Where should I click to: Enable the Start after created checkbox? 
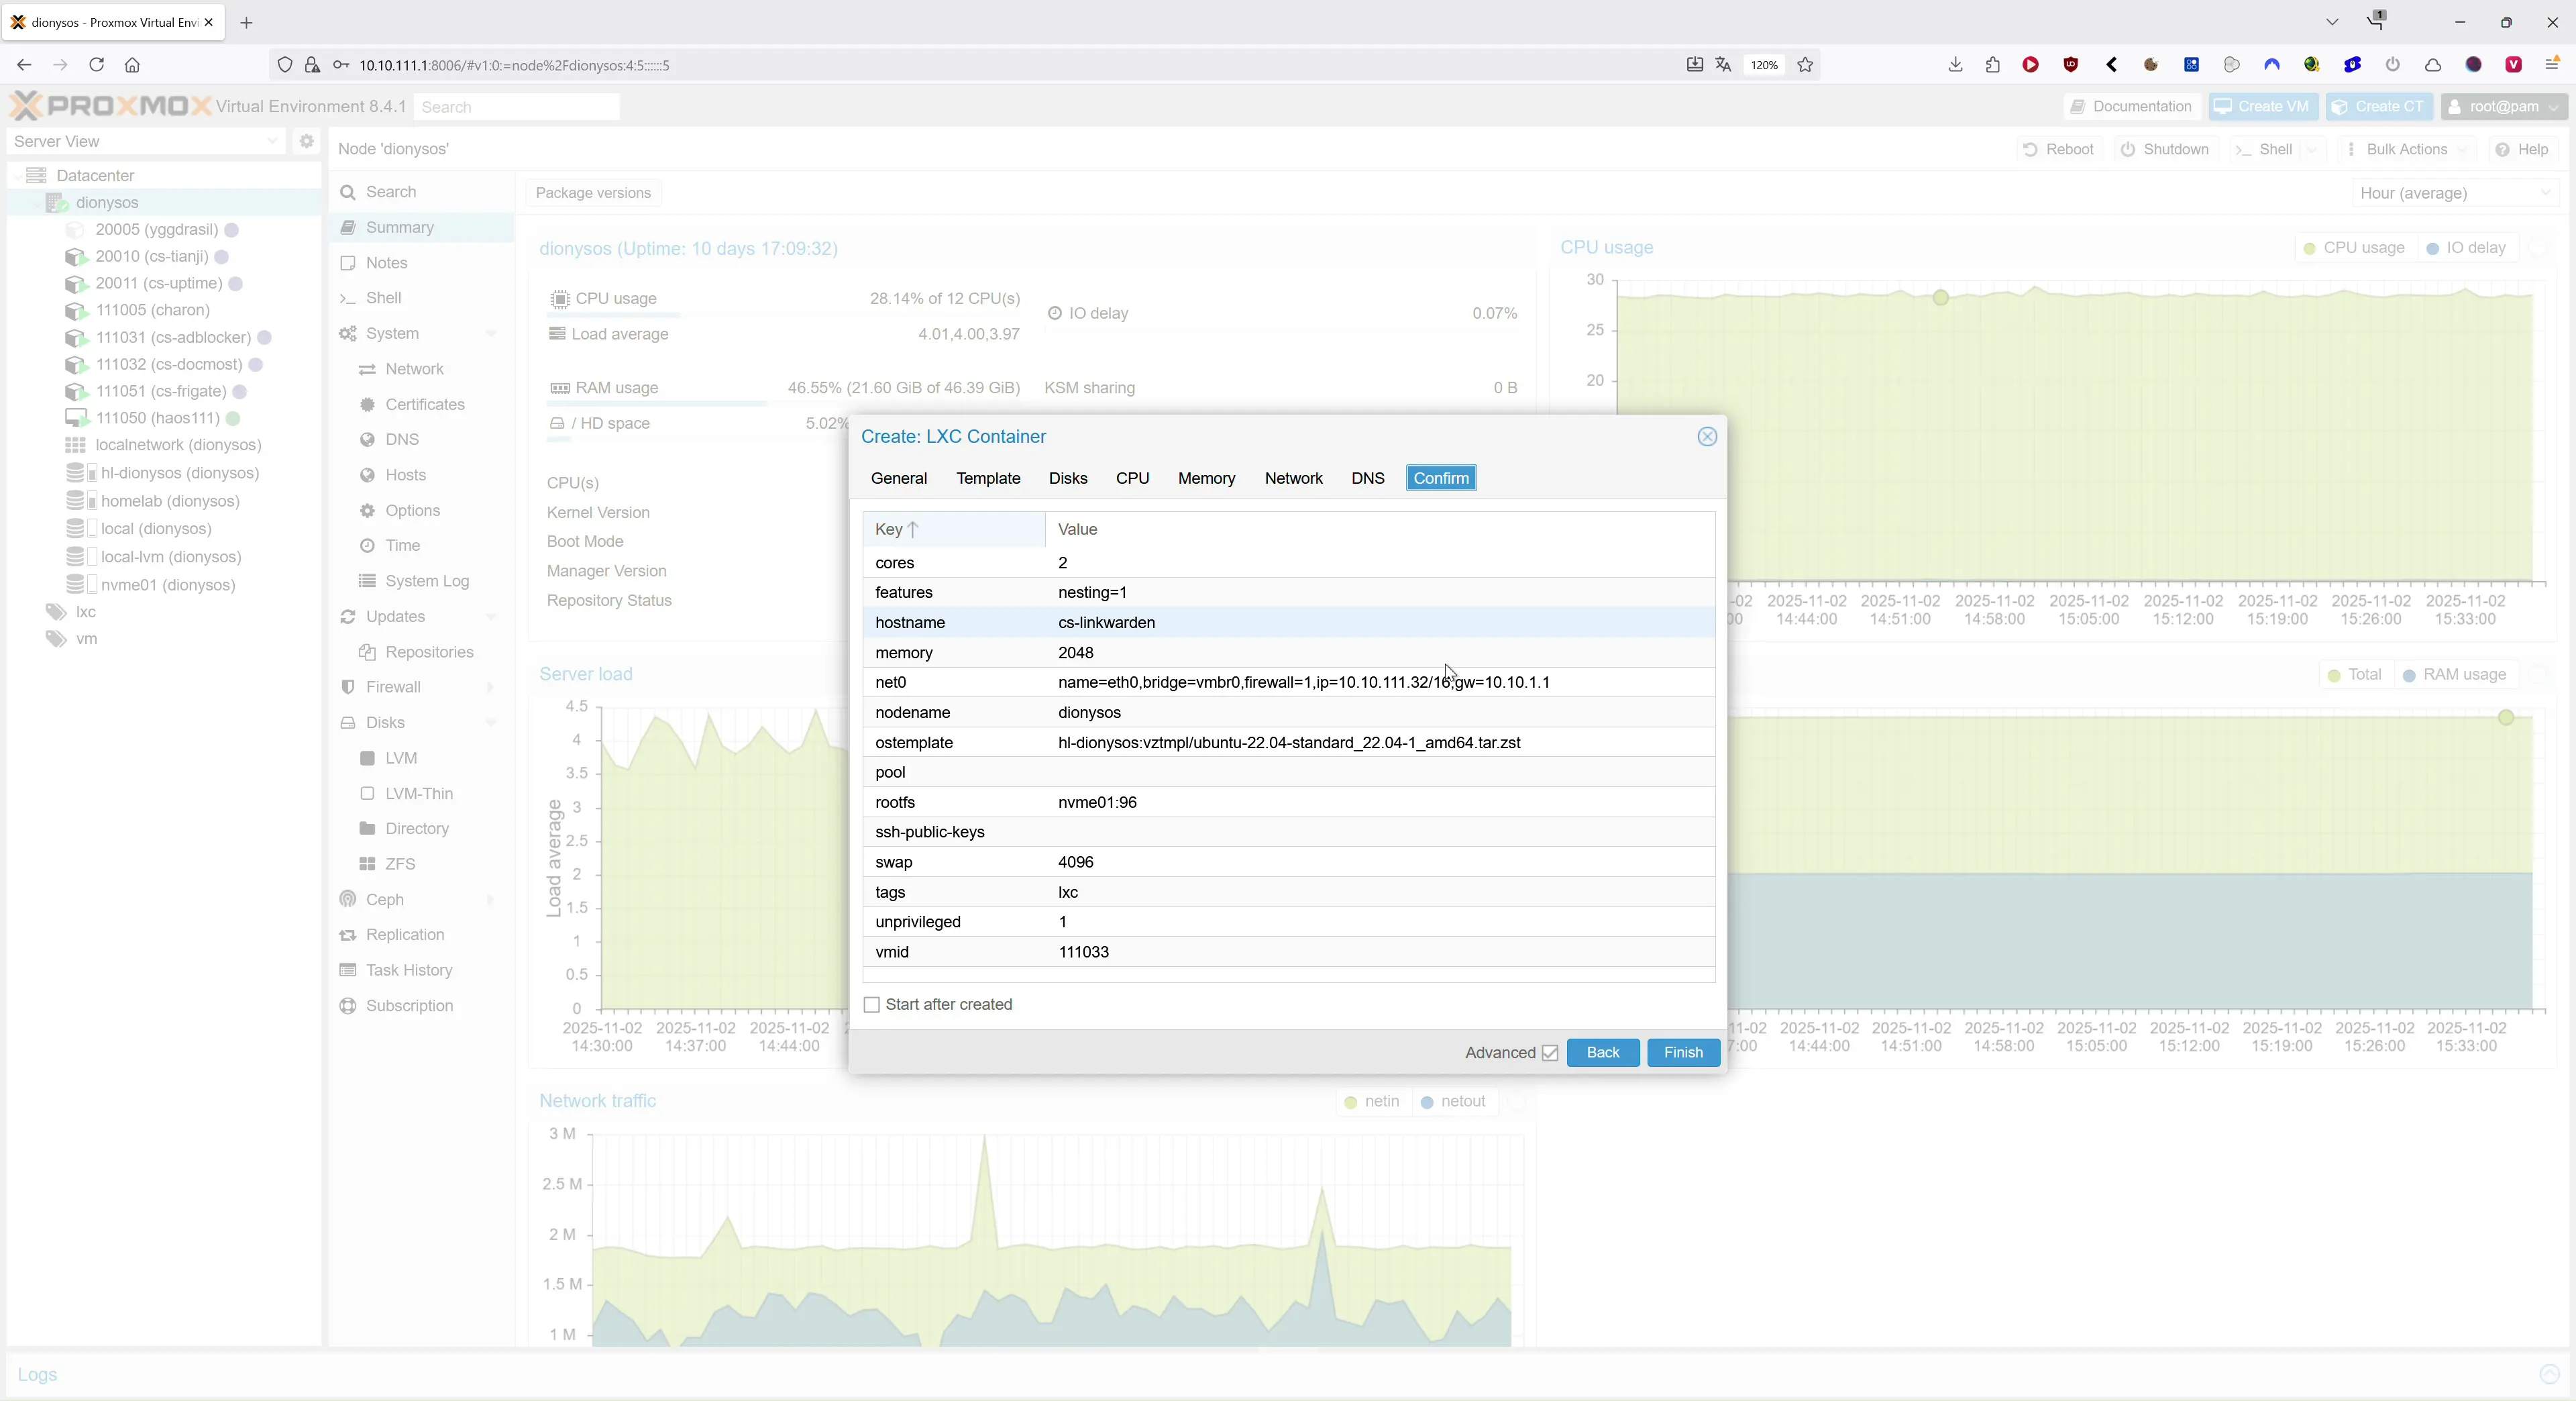pyautogui.click(x=872, y=1005)
